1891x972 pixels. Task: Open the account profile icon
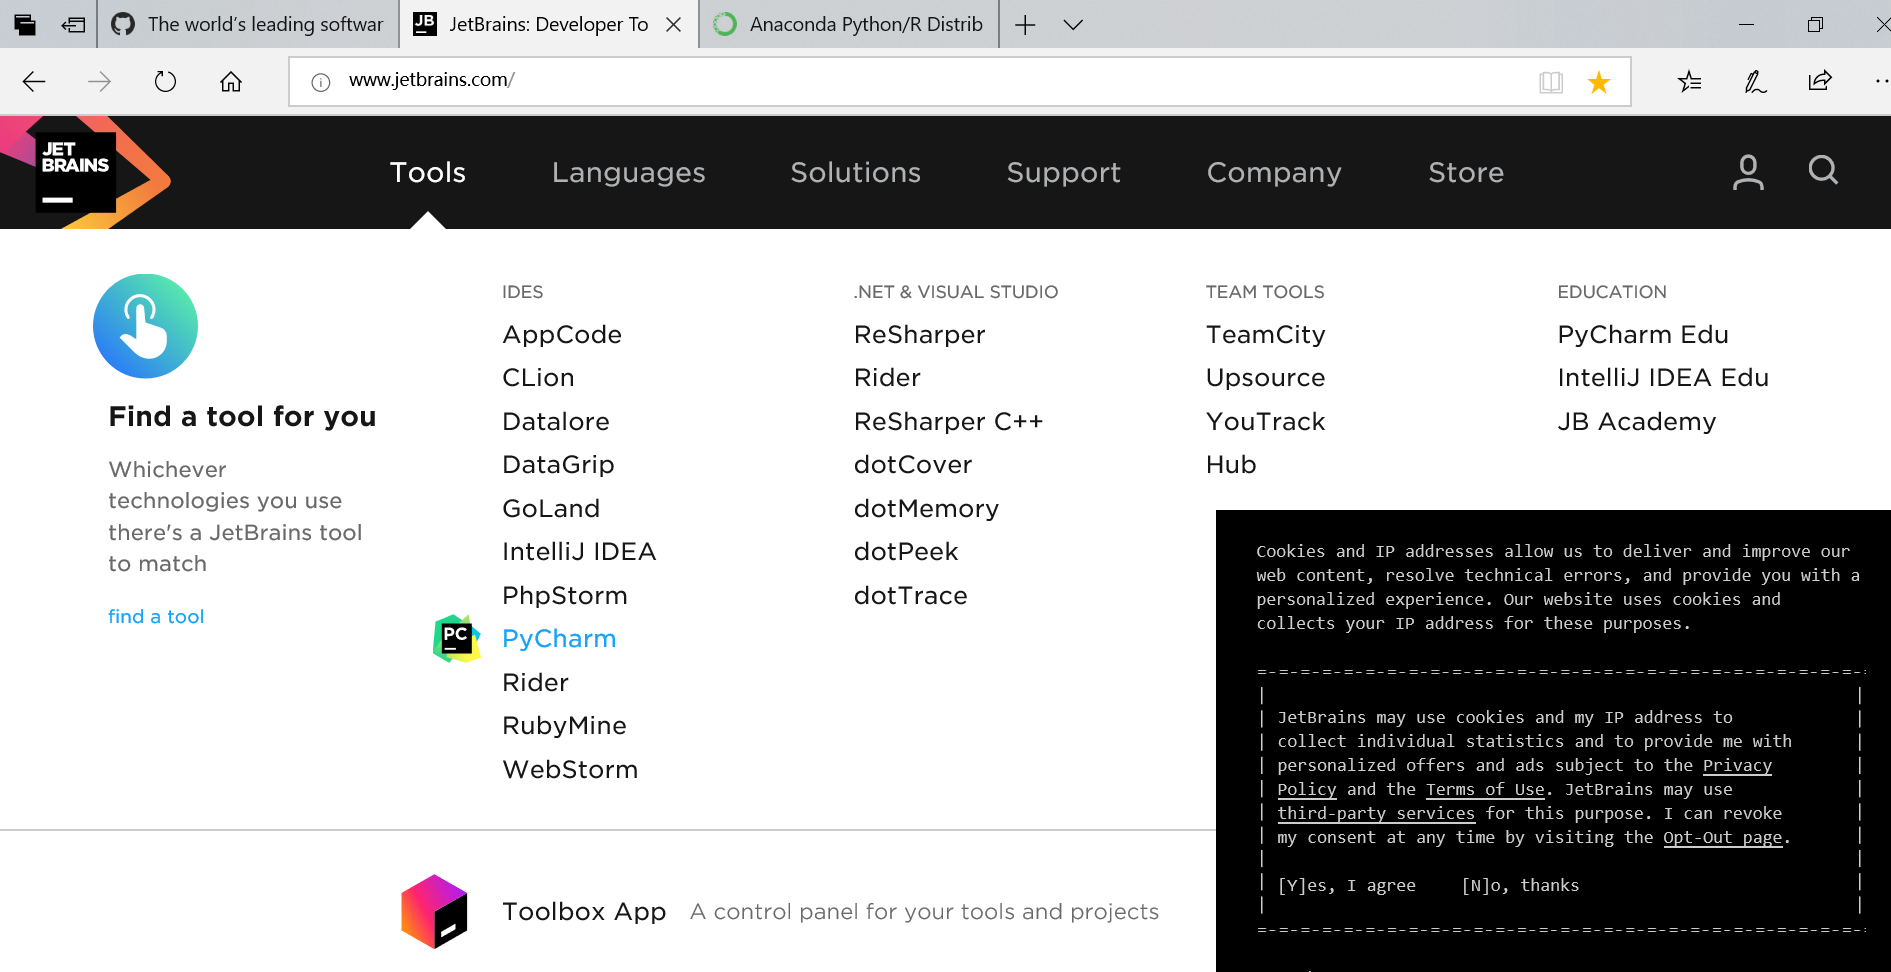click(x=1747, y=172)
